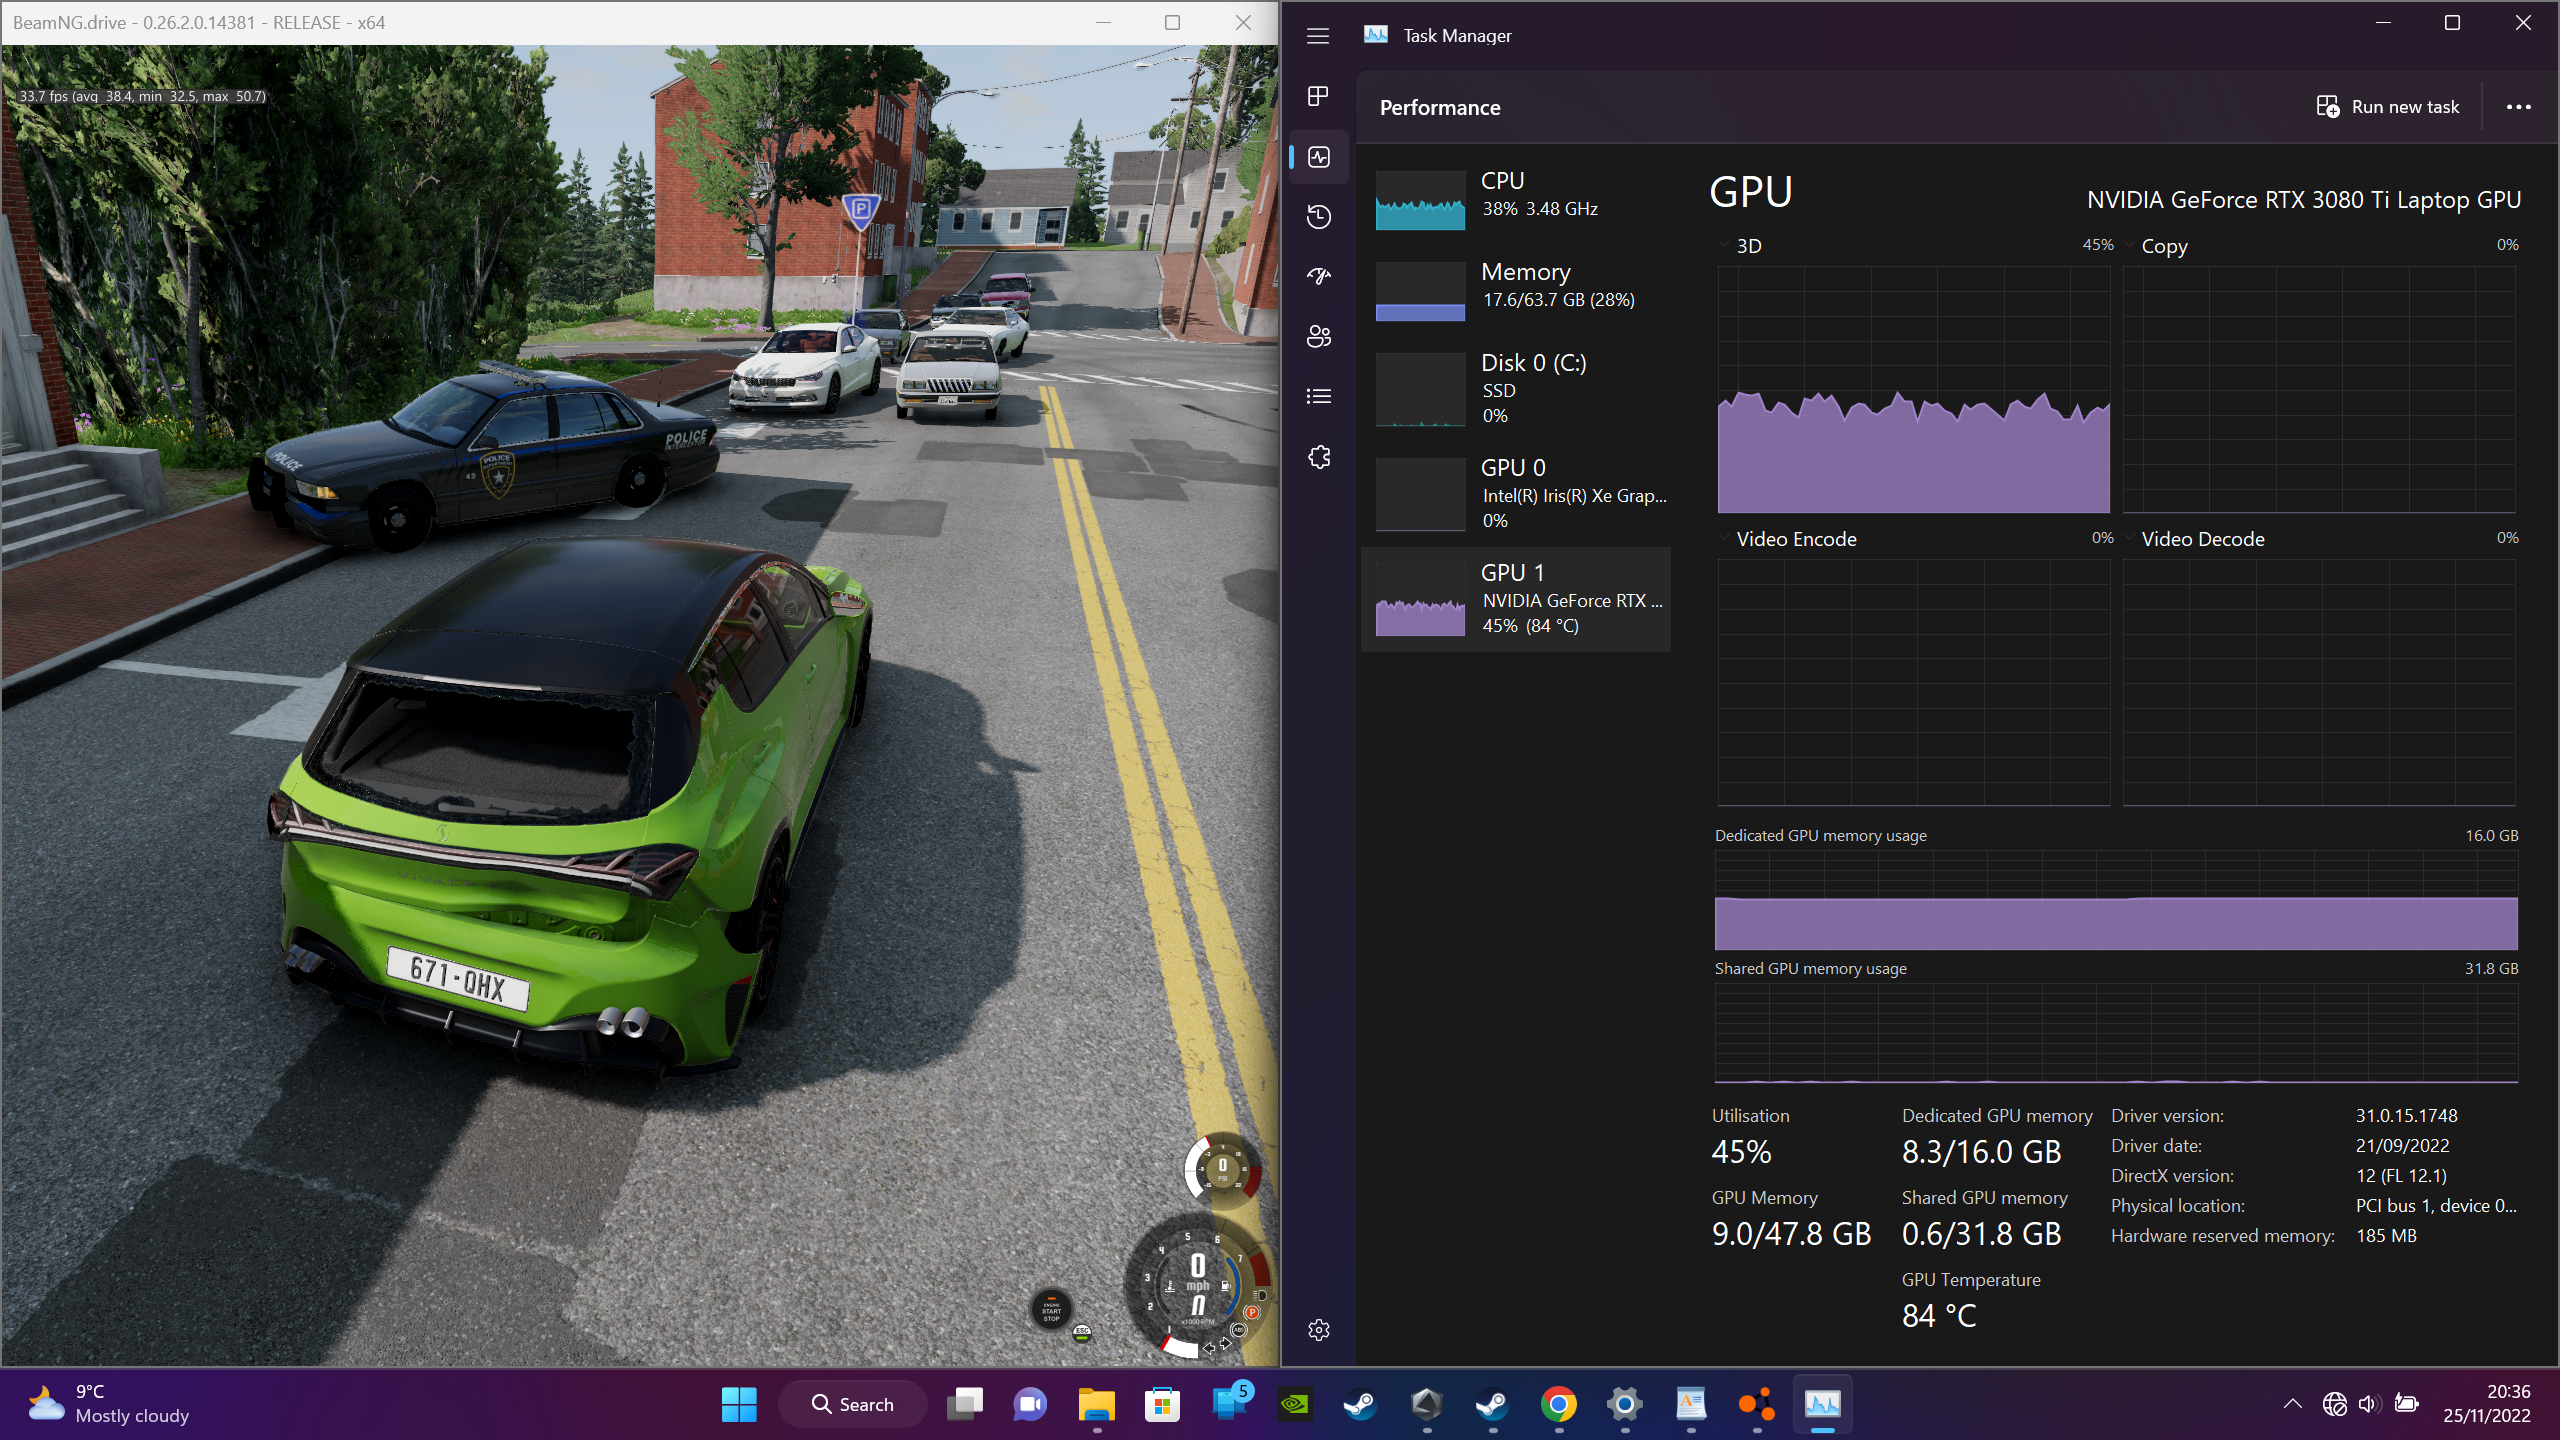Open the clock and date 20:36 flyout
The width and height of the screenshot is (2560, 1440).
coord(2487,1404)
